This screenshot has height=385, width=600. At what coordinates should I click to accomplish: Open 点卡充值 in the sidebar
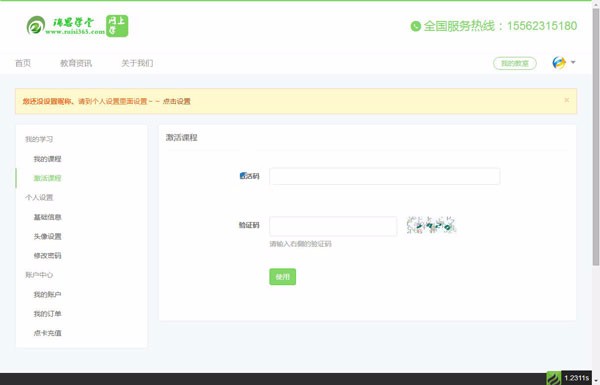pyautogui.click(x=47, y=333)
